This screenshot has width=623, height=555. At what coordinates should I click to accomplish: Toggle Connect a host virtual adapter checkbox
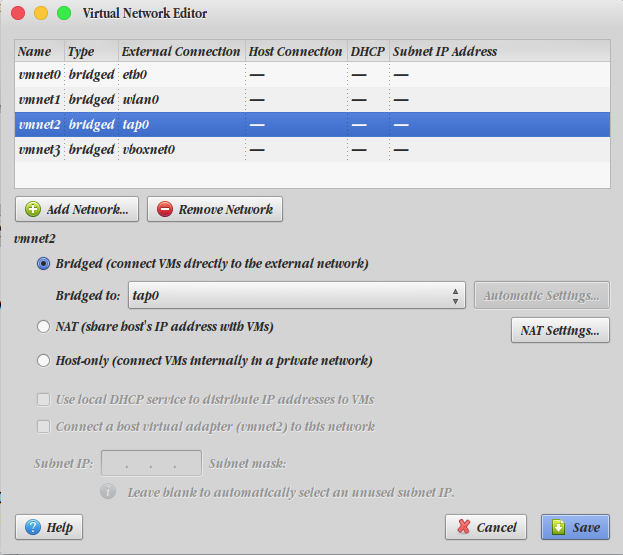pos(43,427)
